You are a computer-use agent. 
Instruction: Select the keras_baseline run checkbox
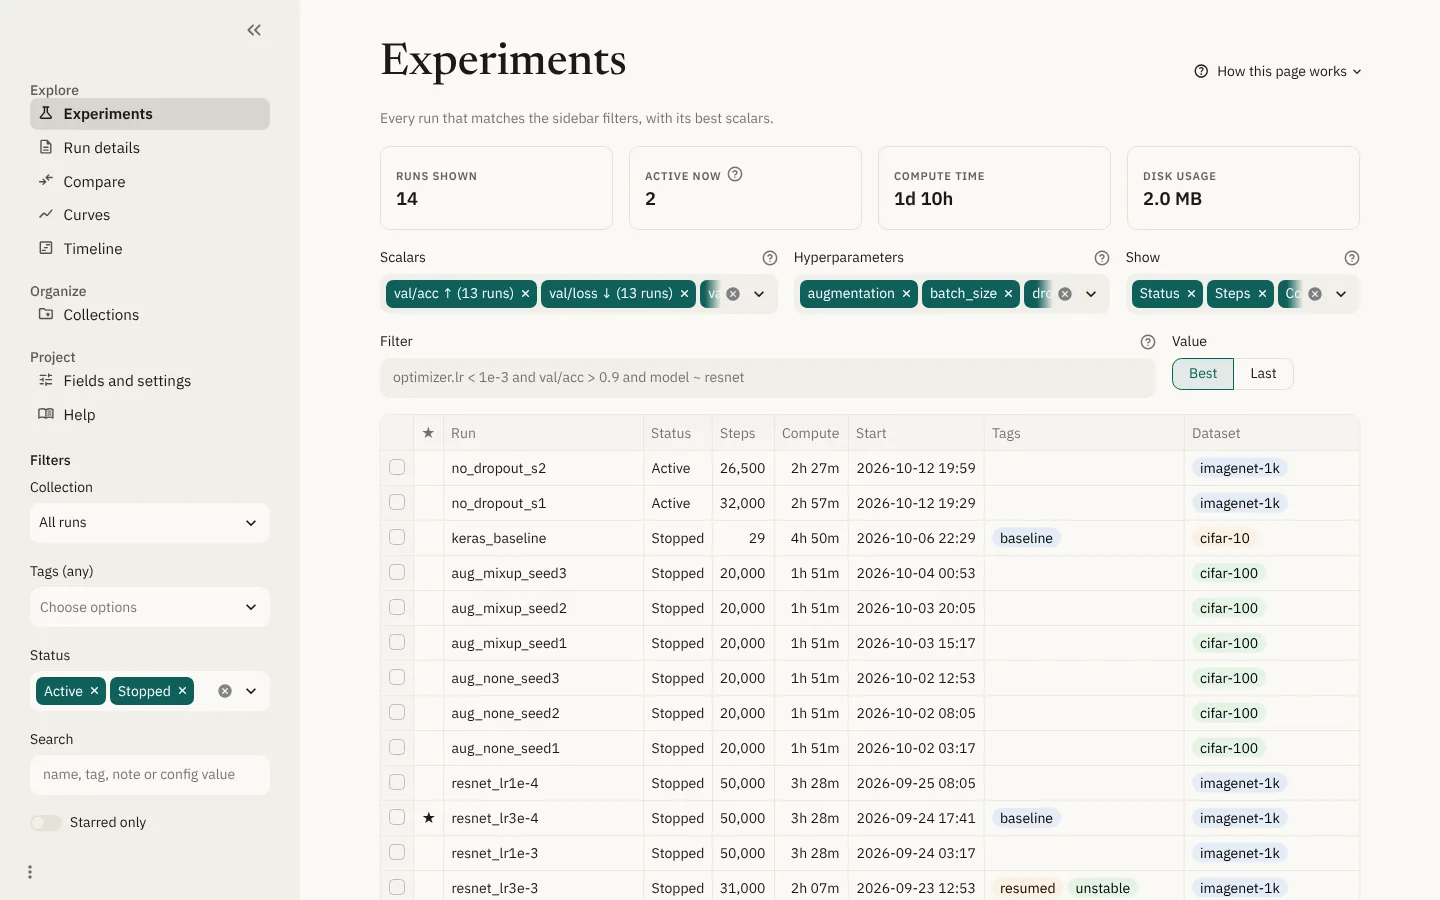397,538
